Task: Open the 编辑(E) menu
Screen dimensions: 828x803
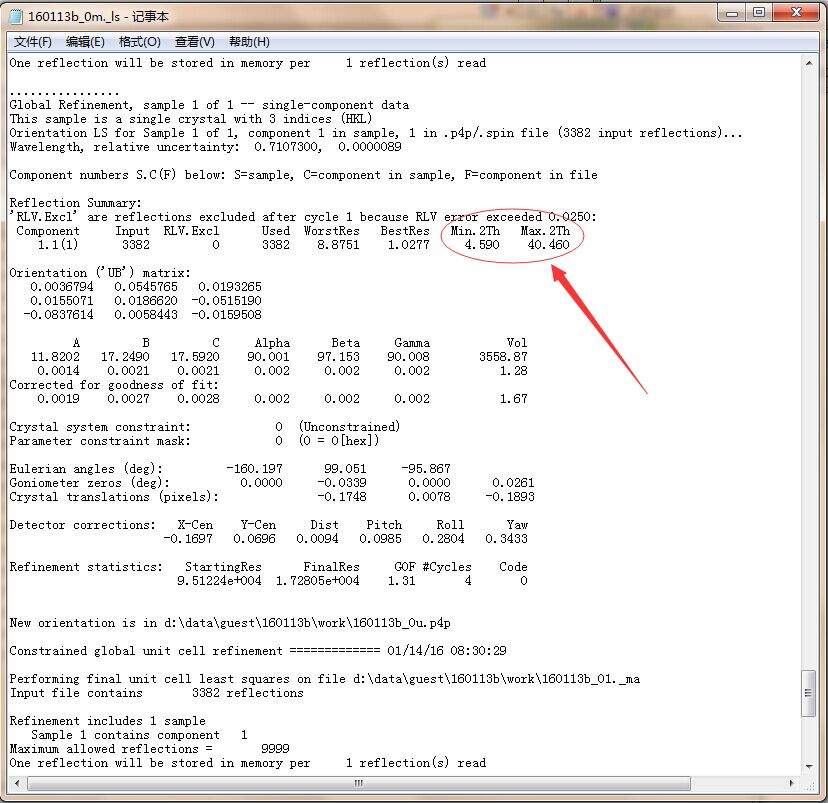Action: point(85,42)
